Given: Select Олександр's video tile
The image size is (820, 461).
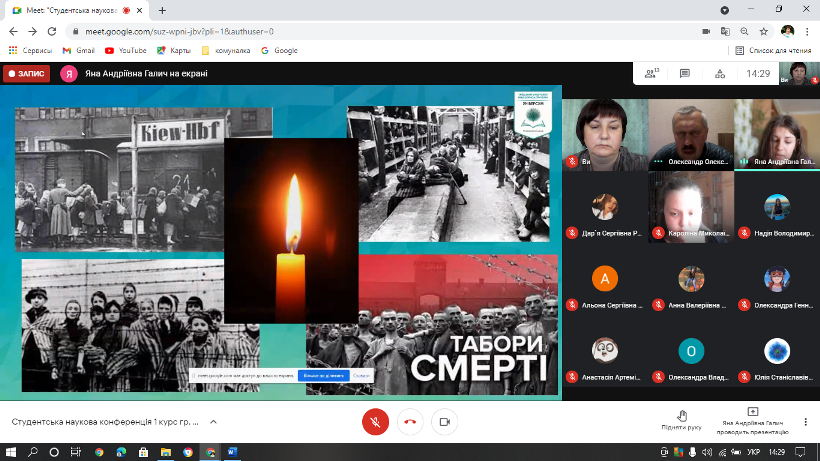Looking at the screenshot, I should coord(689,132).
